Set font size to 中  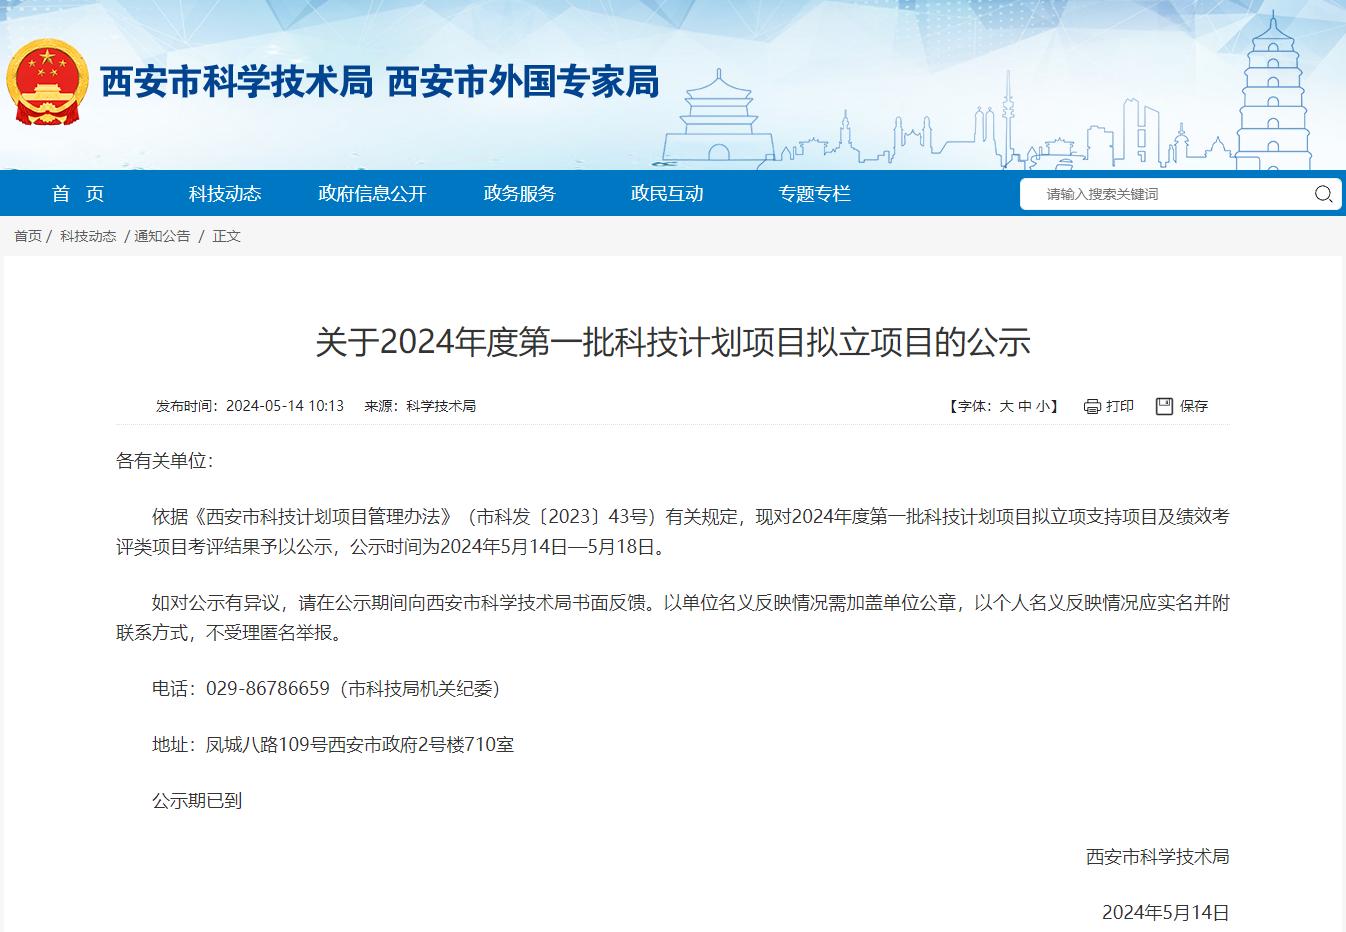point(1025,406)
